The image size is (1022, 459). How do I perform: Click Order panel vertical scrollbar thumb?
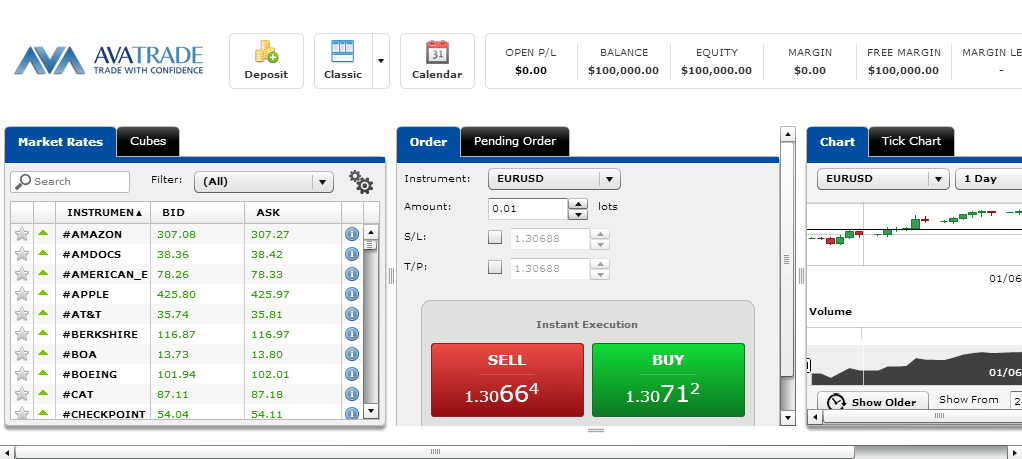click(787, 259)
